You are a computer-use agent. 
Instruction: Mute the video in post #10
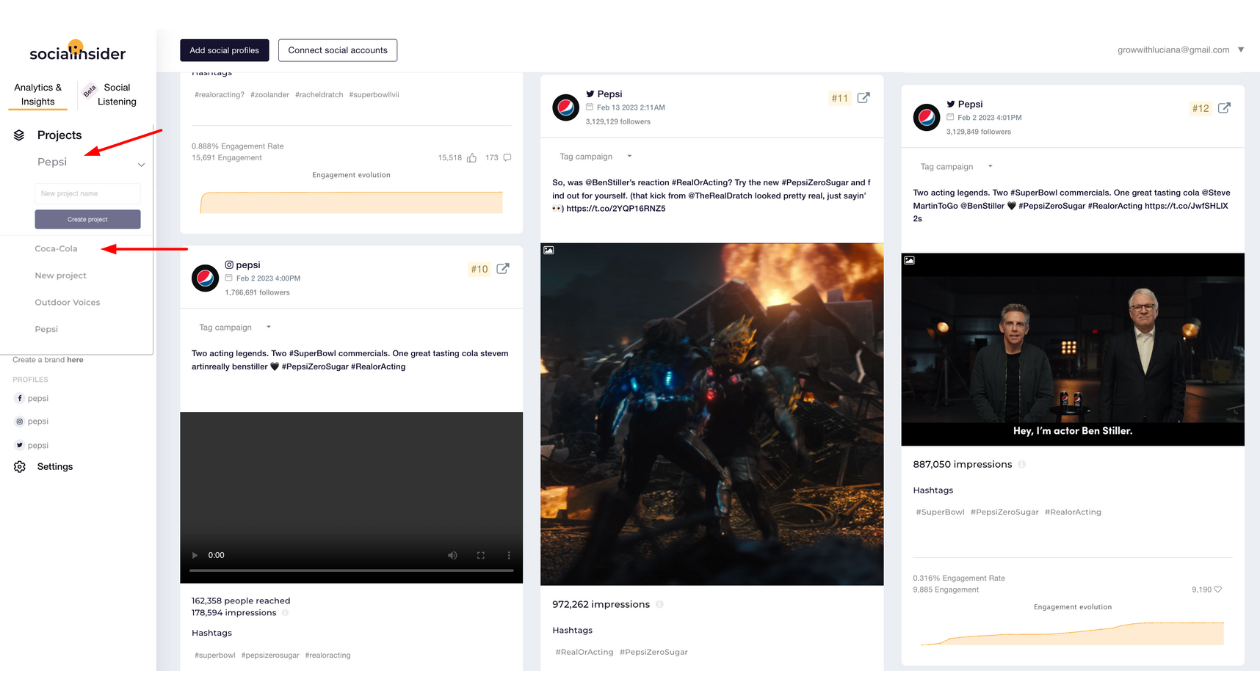[452, 555]
